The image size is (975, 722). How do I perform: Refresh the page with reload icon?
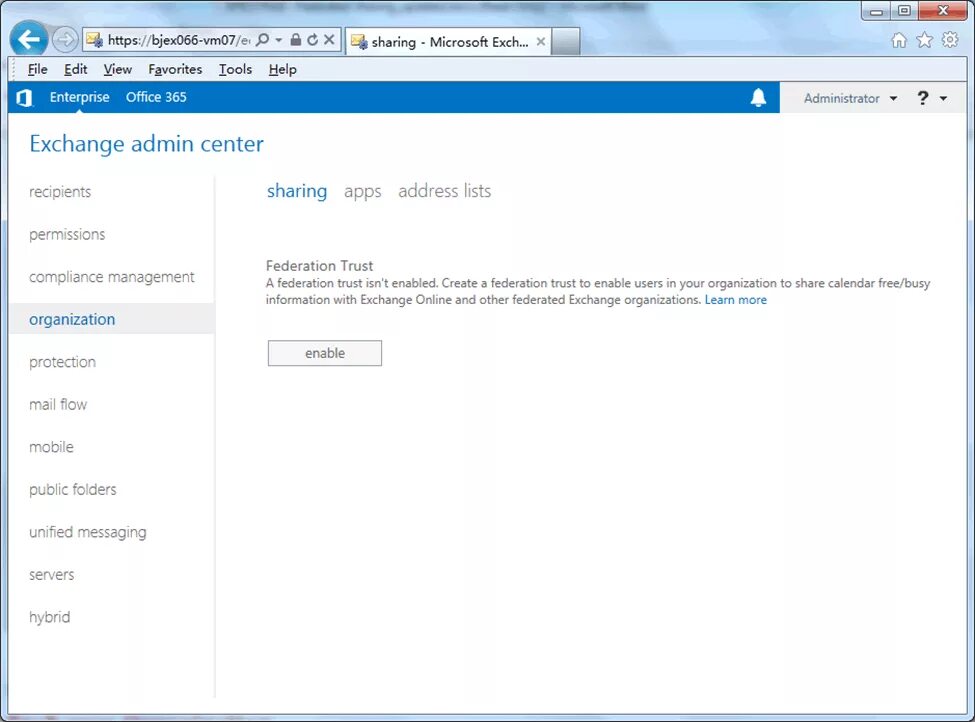(313, 40)
